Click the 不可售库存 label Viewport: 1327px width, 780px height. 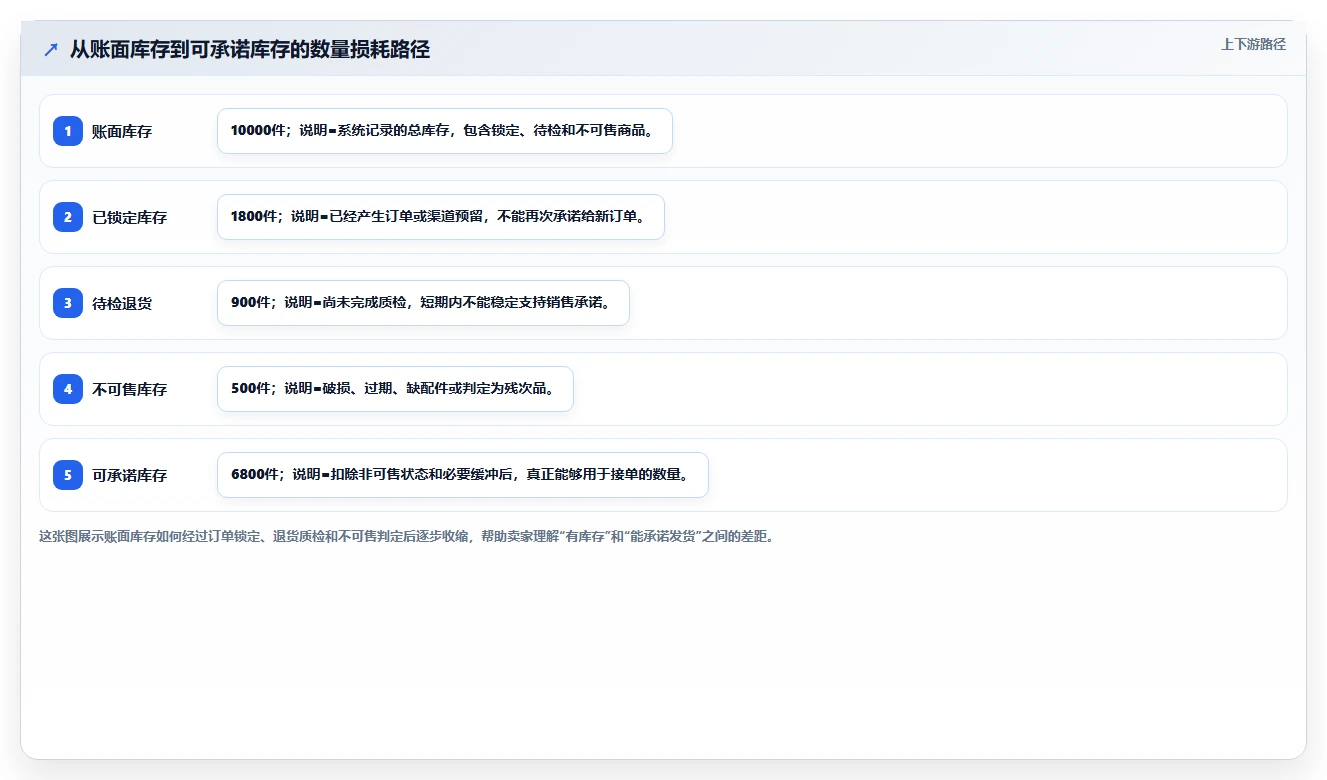coord(130,390)
